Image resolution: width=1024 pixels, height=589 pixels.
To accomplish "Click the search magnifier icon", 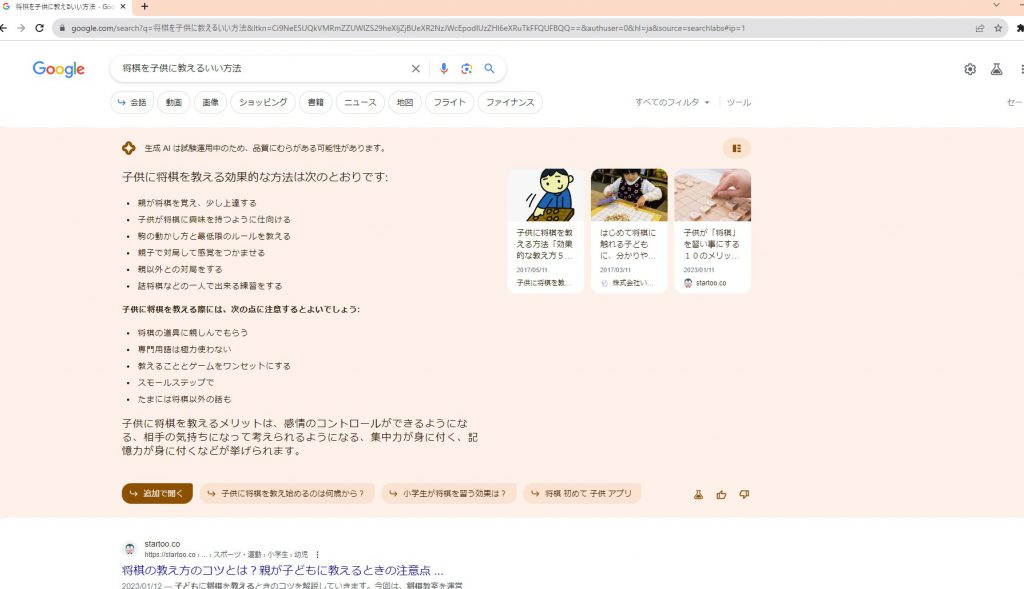I will tap(489, 68).
